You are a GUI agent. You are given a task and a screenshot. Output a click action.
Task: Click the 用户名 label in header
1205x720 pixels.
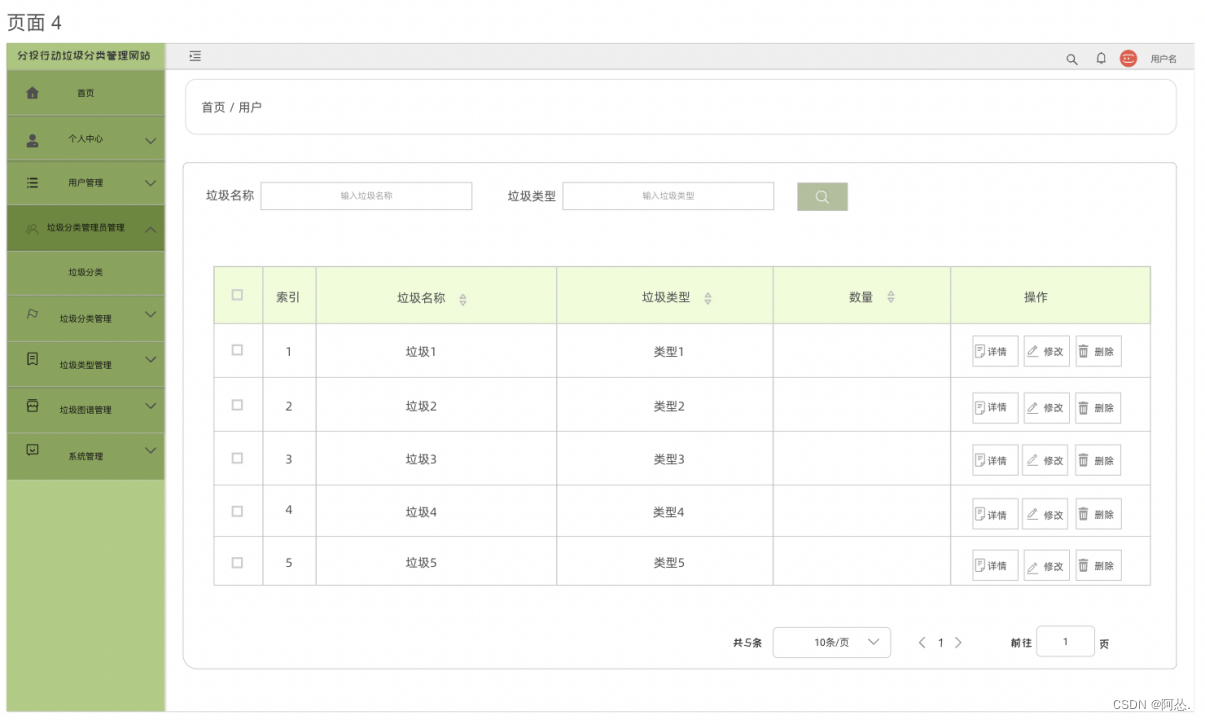pyautogui.click(x=1163, y=59)
